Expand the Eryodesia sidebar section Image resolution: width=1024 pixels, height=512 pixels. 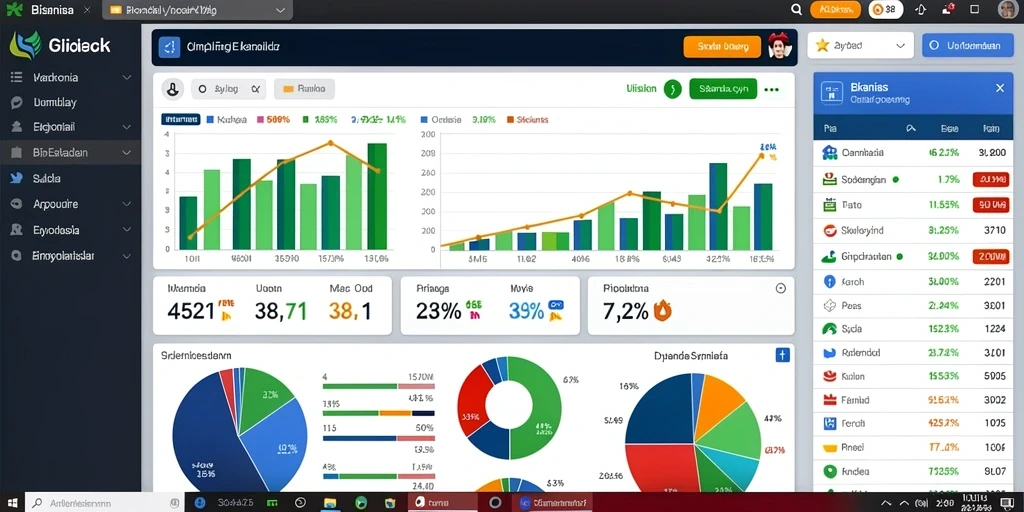[x=127, y=230]
